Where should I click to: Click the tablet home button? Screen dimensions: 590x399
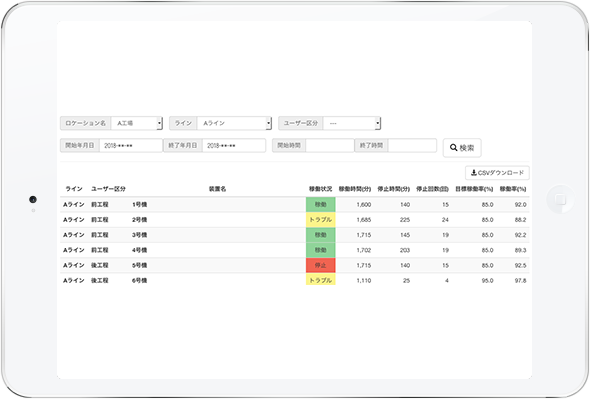560,199
